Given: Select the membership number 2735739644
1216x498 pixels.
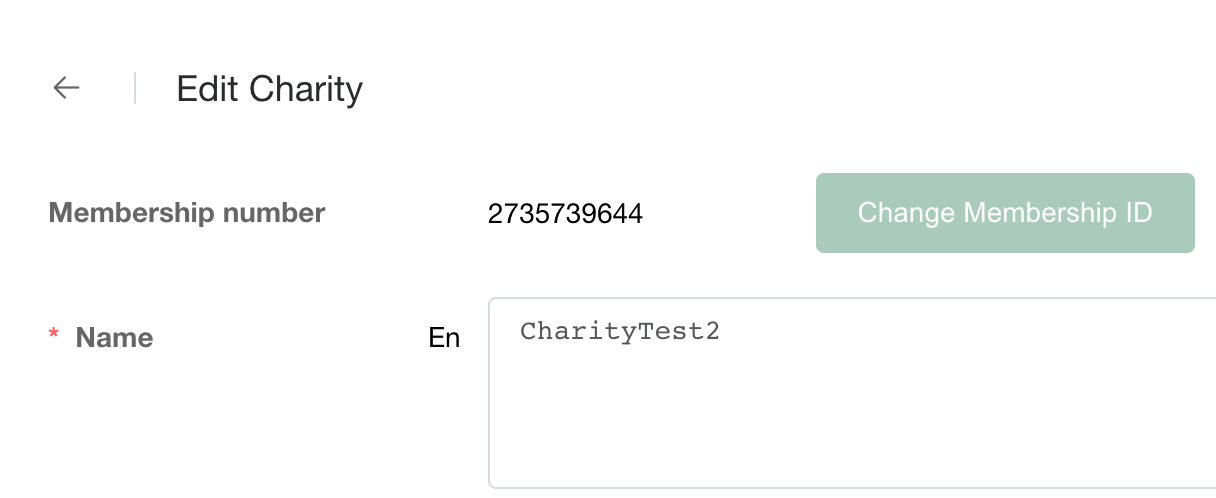Looking at the screenshot, I should click(x=565, y=214).
